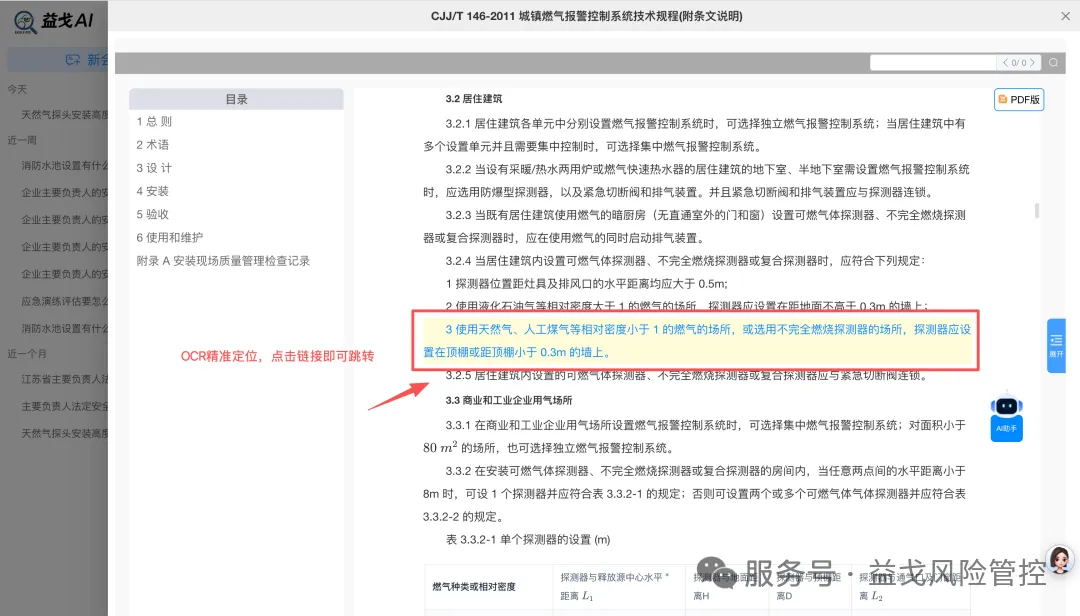Click the 近一个月 history section label
Viewport: 1080px width, 616px height.
click(x=27, y=353)
